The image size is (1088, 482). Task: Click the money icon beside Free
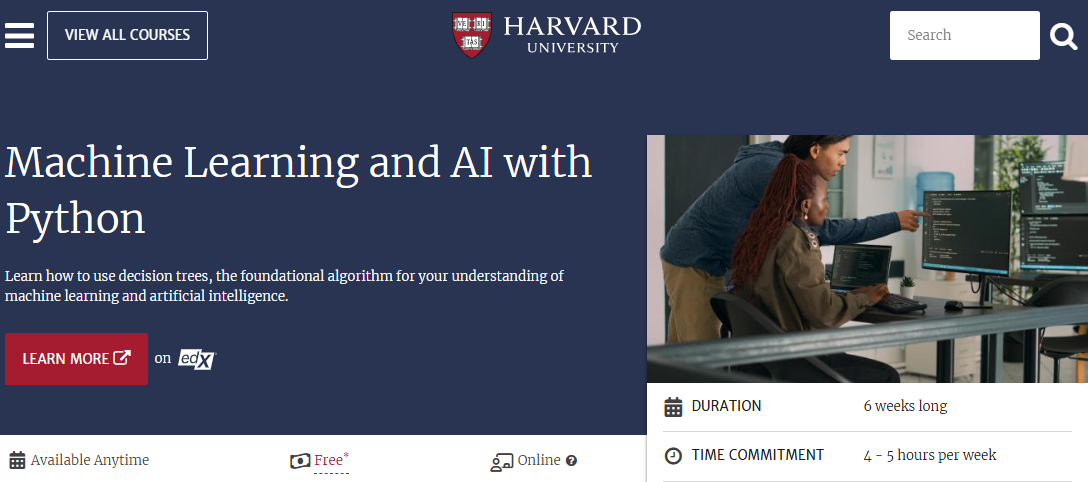300,461
